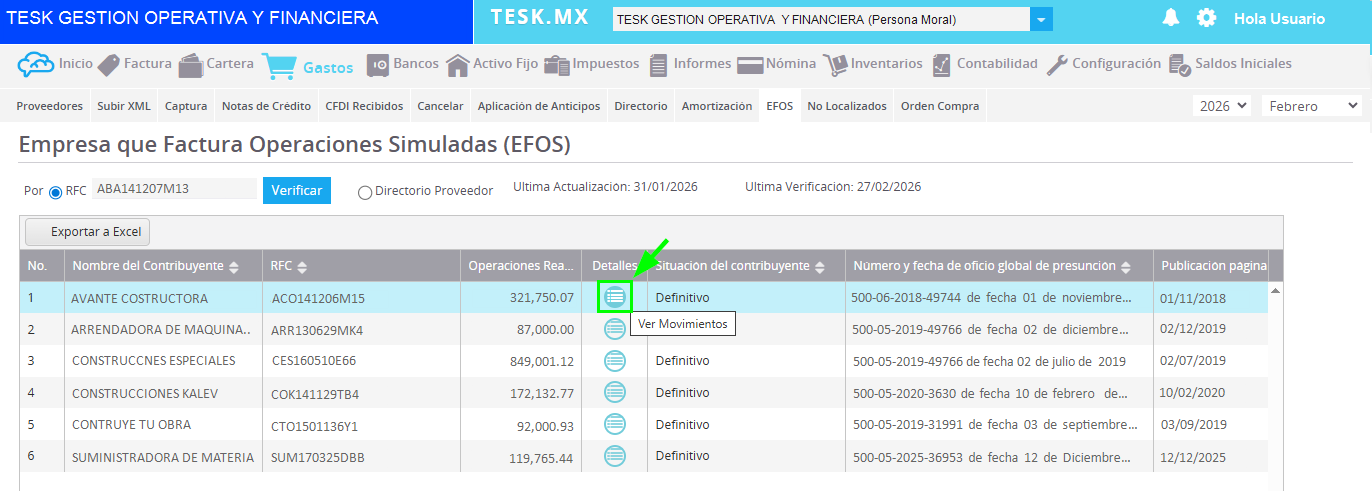Open Gastos shopping cart icon
The width and height of the screenshot is (1372, 491).
point(279,67)
